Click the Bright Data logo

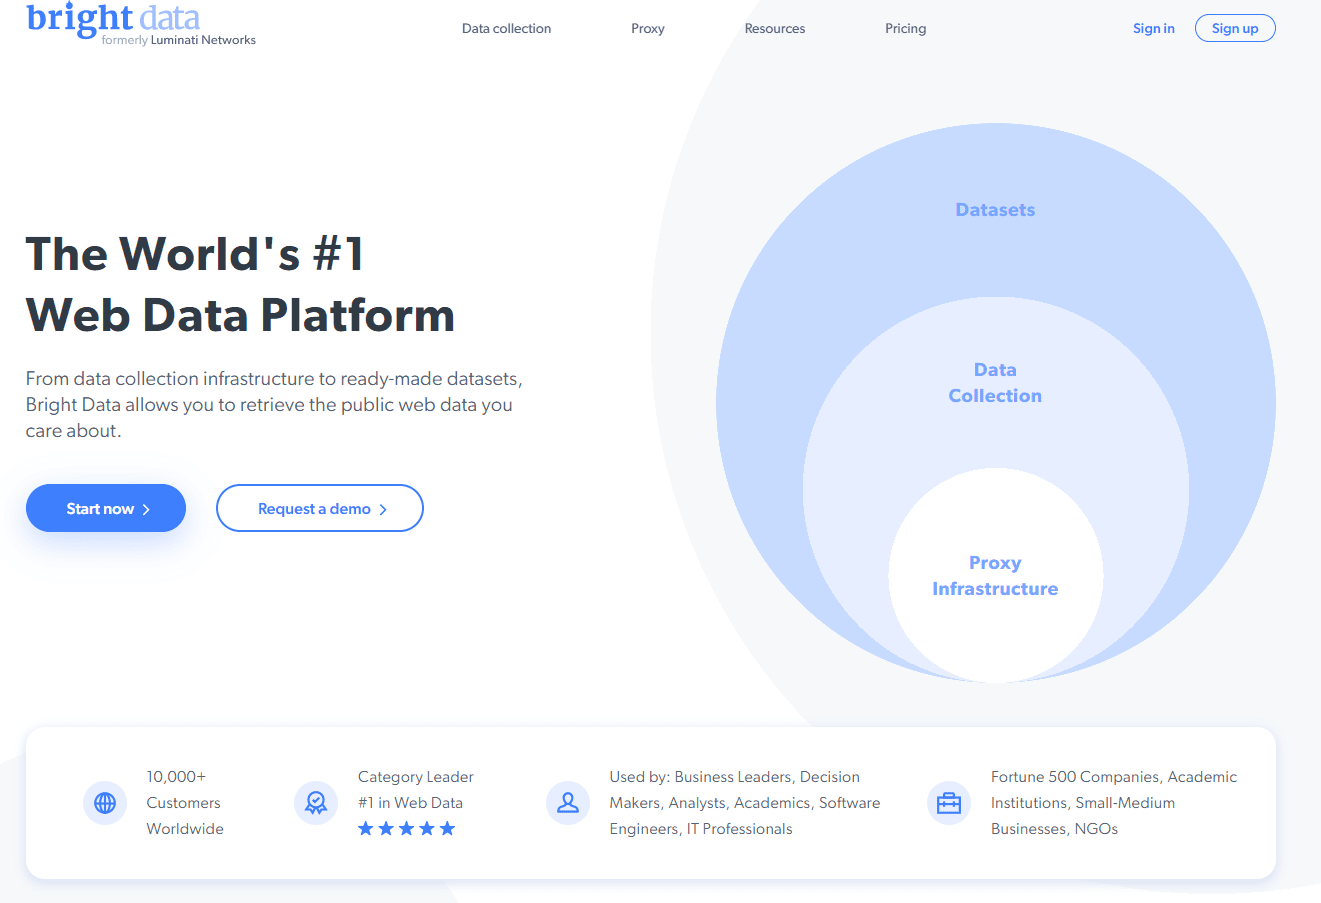[x=113, y=18]
